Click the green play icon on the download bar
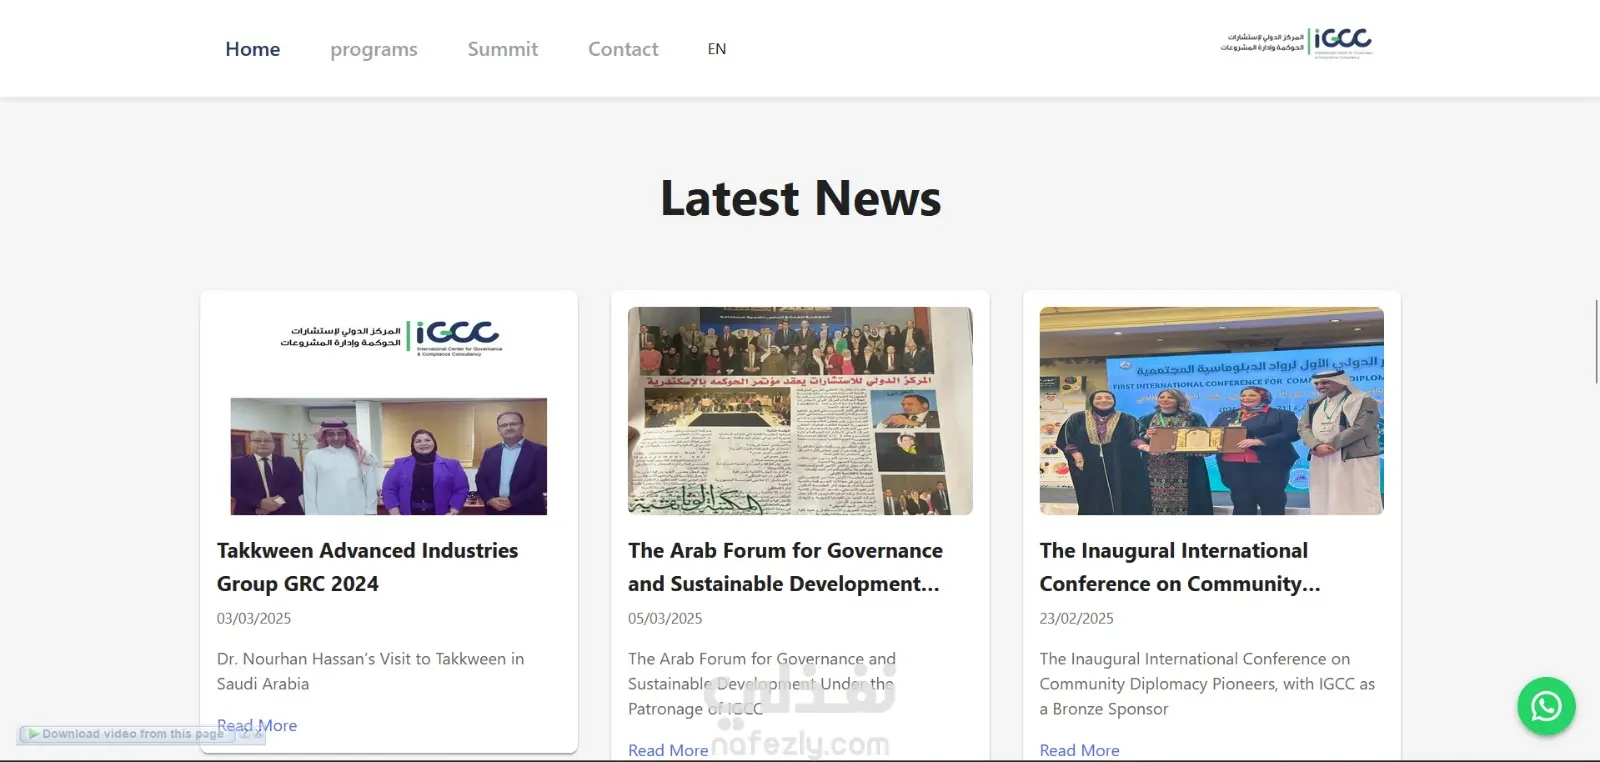The image size is (1600, 762). (x=34, y=734)
